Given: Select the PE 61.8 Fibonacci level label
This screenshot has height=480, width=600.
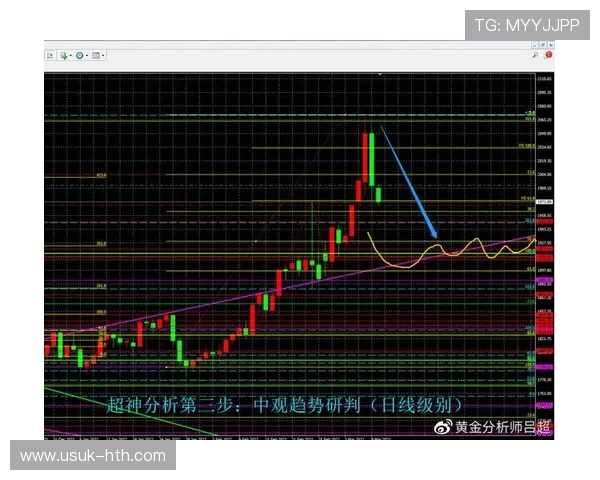Looking at the screenshot, I should 528,198.
